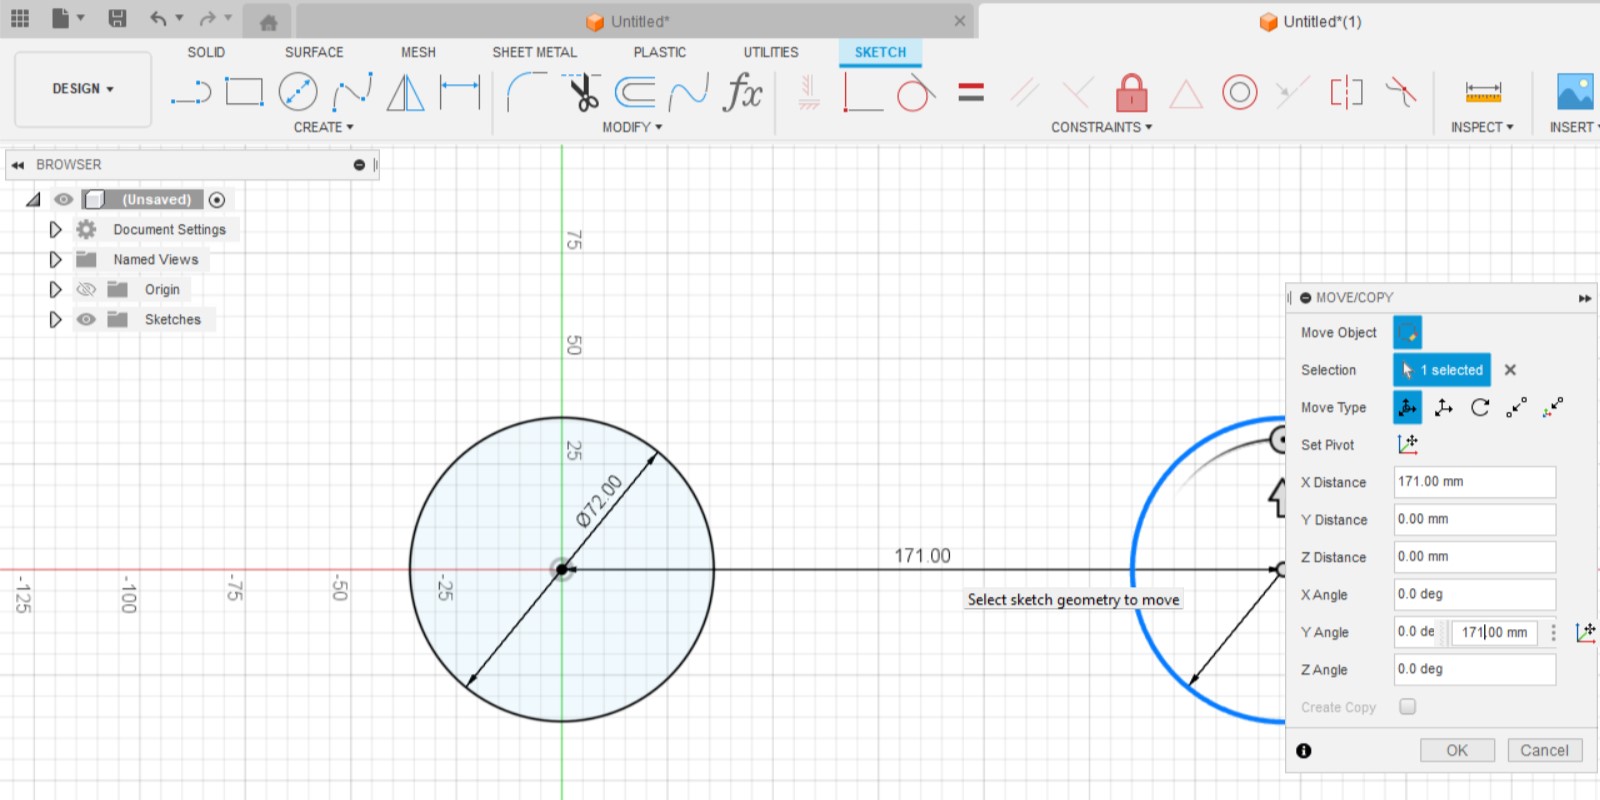
Task: Click the Home tab icon
Action: click(268, 22)
